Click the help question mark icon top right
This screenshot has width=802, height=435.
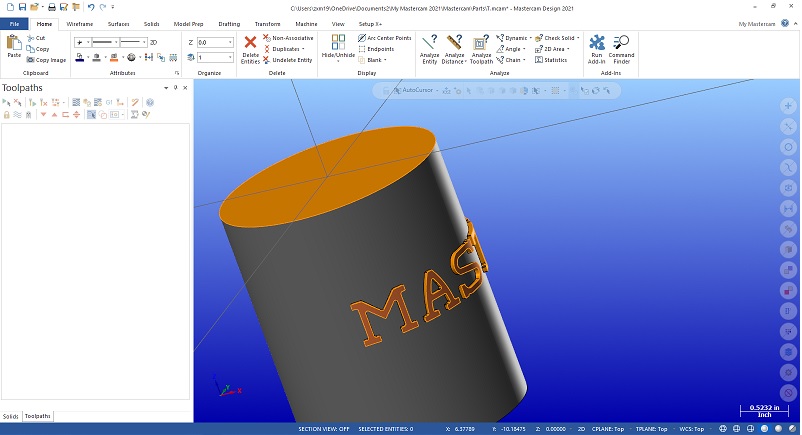[785, 24]
